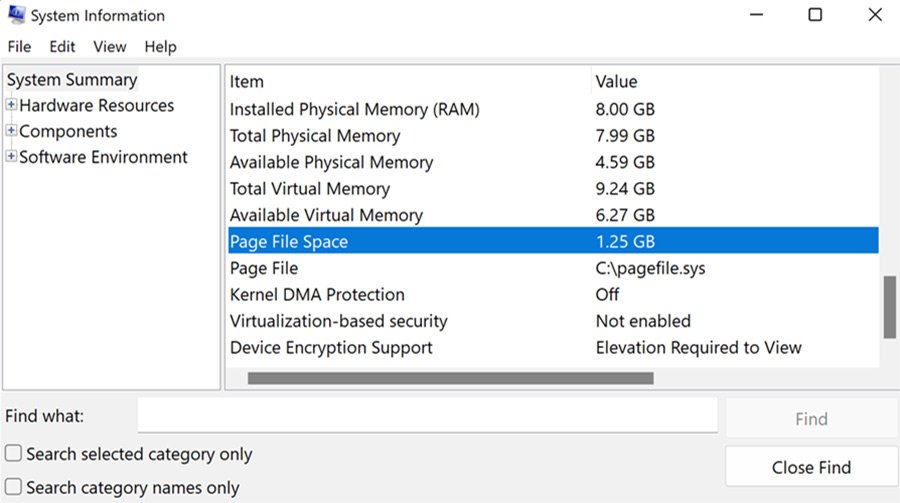Click the Find what input field
Image resolution: width=900 pixels, height=503 pixels.
pyautogui.click(x=427, y=415)
